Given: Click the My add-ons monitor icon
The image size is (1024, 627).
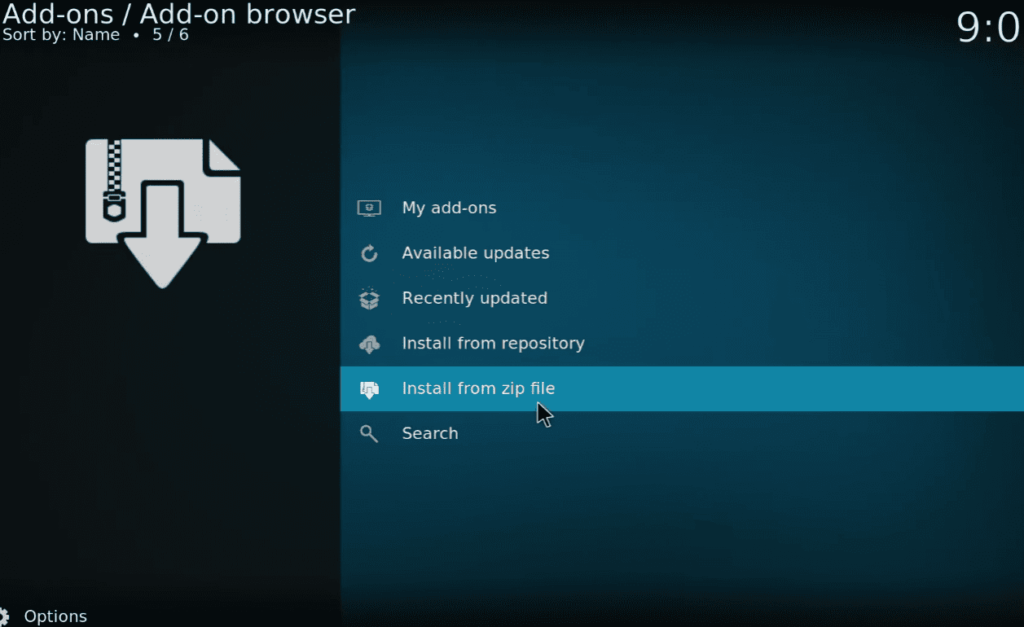Looking at the screenshot, I should 369,208.
